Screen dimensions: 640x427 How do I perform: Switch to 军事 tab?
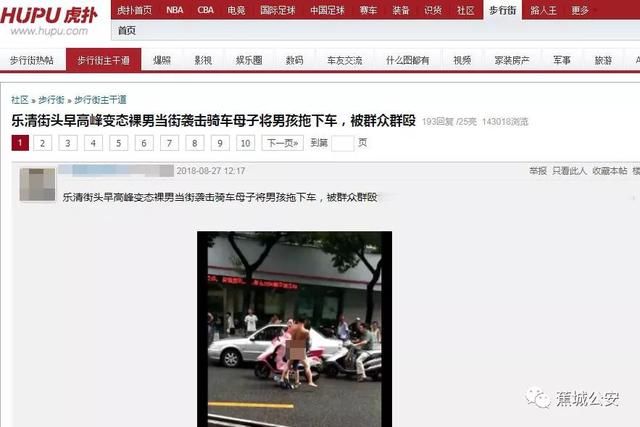coord(562,60)
